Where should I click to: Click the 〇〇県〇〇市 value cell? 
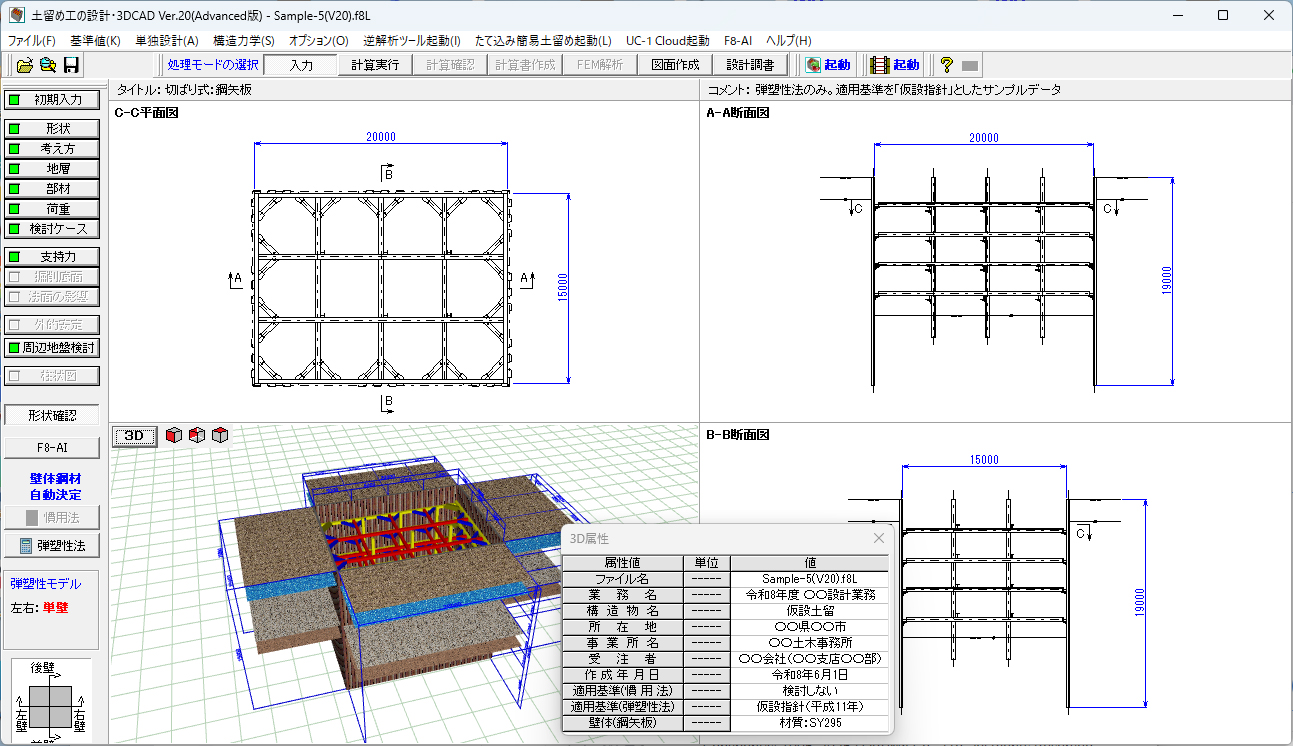point(810,627)
